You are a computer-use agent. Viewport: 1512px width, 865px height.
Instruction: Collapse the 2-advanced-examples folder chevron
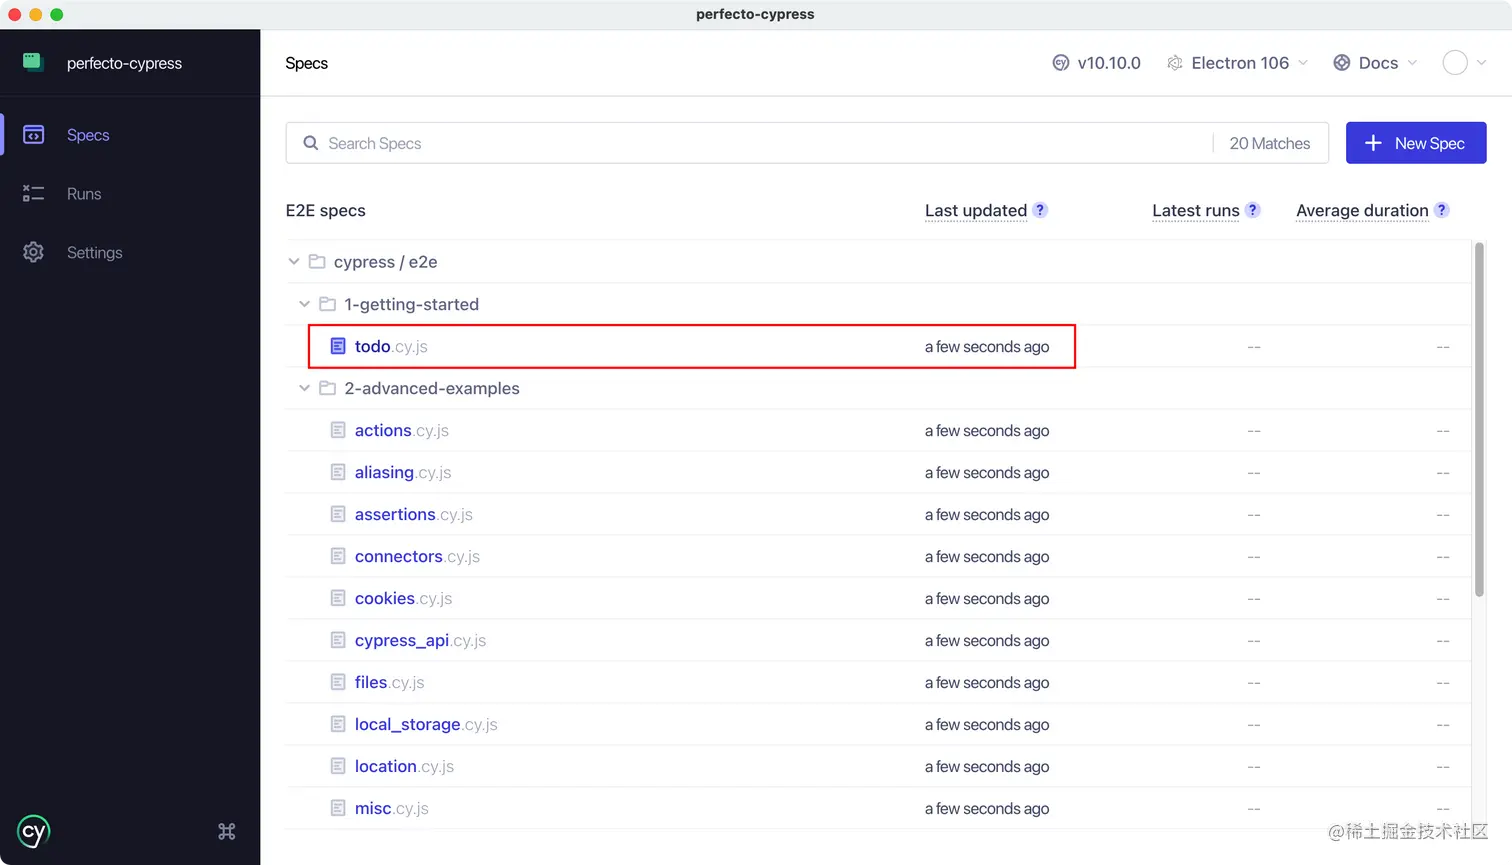click(x=304, y=387)
